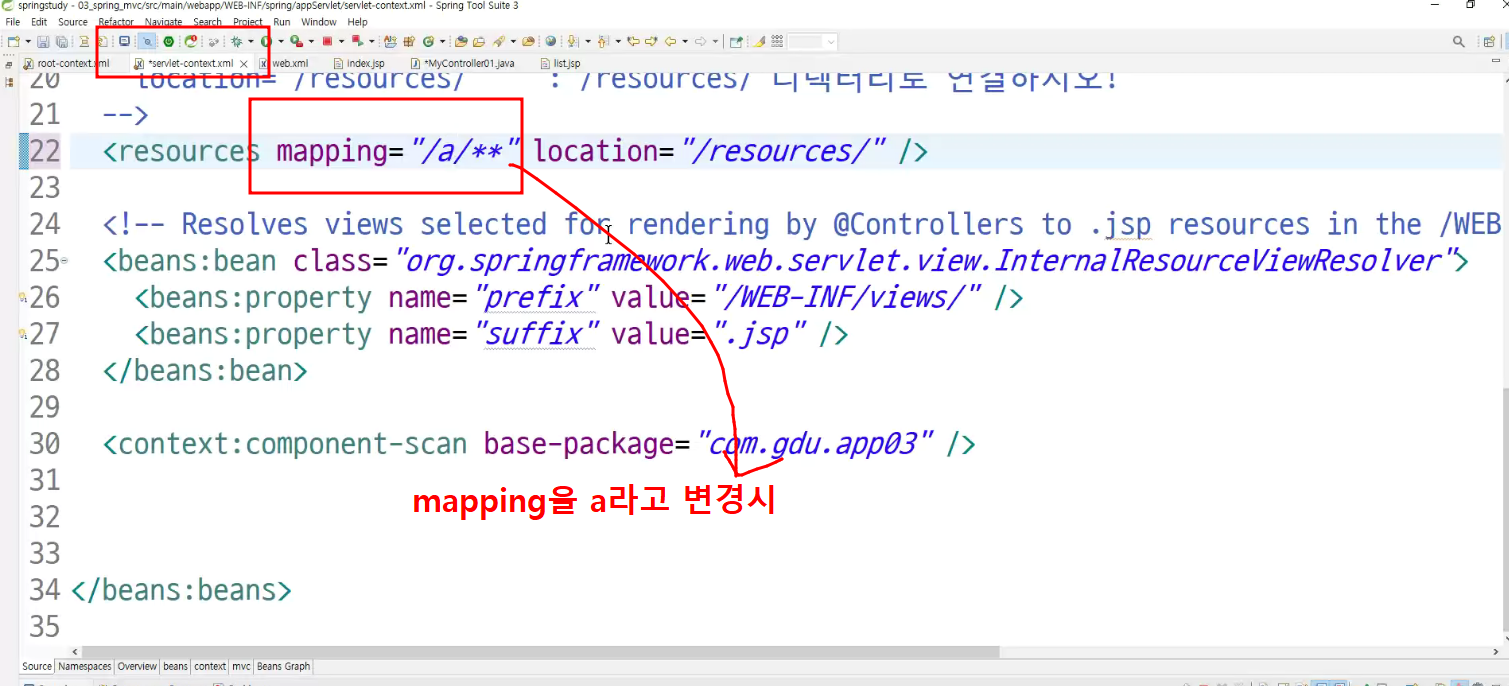Click the Next Annotation arrow icon
1509x686 pixels.
pyautogui.click(x=572, y=41)
